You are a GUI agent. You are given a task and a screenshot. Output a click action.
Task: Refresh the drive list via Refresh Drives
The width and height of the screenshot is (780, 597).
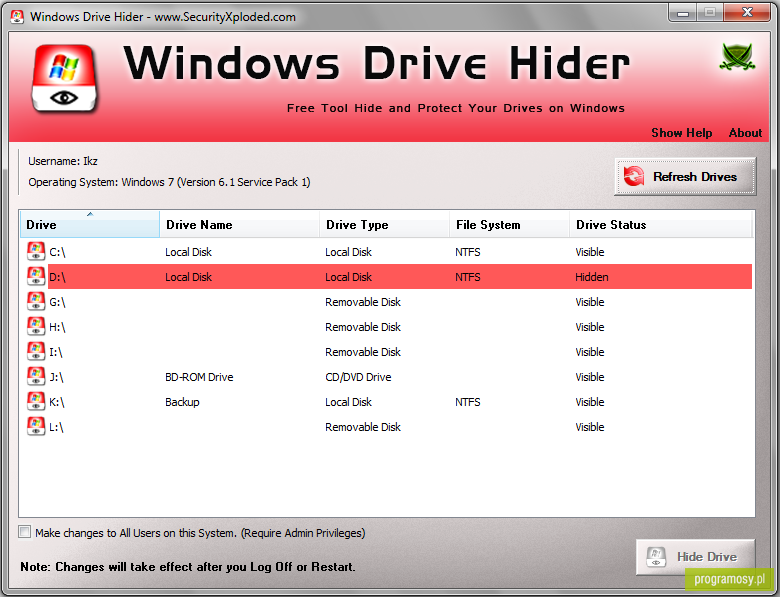(685, 177)
